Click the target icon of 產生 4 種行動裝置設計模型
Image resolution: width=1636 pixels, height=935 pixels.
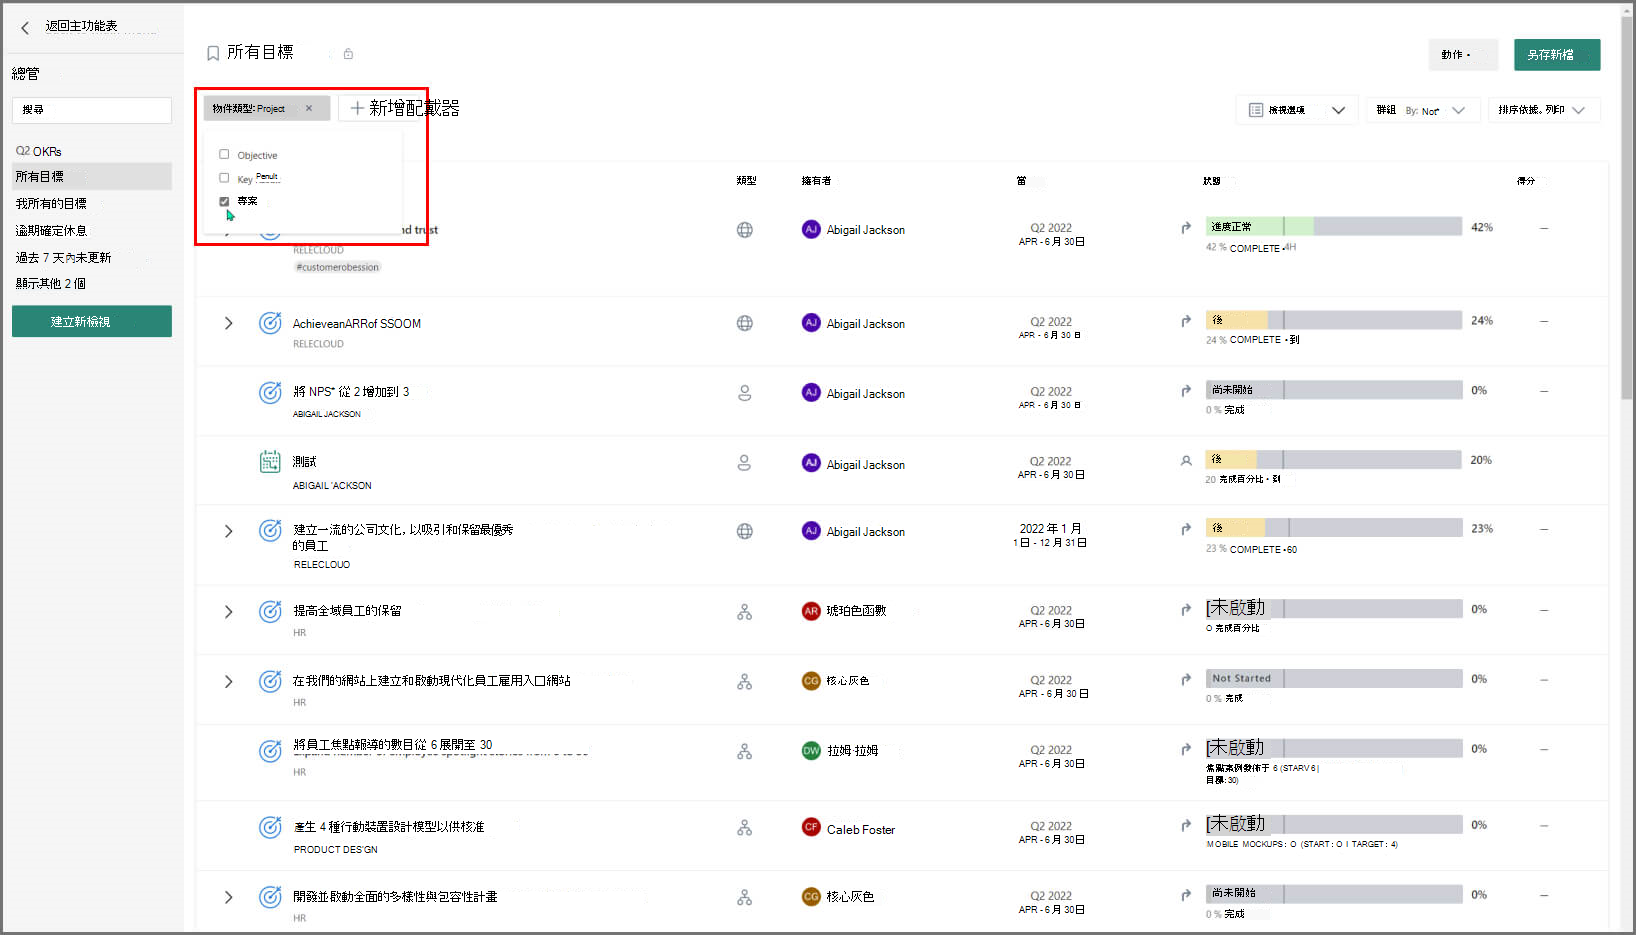point(270,828)
